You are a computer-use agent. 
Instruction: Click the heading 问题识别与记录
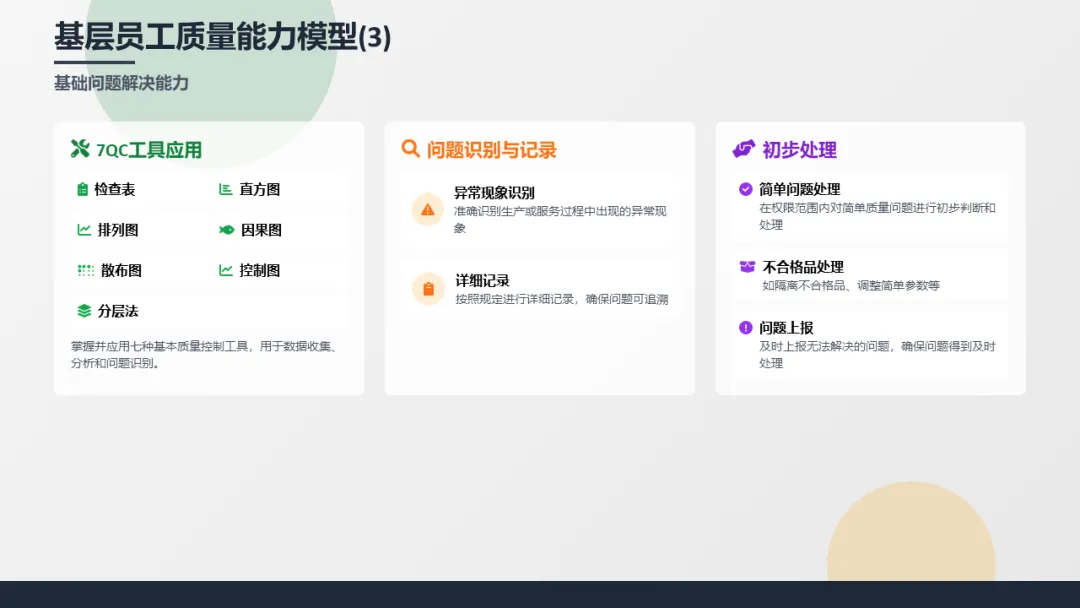[x=491, y=150]
